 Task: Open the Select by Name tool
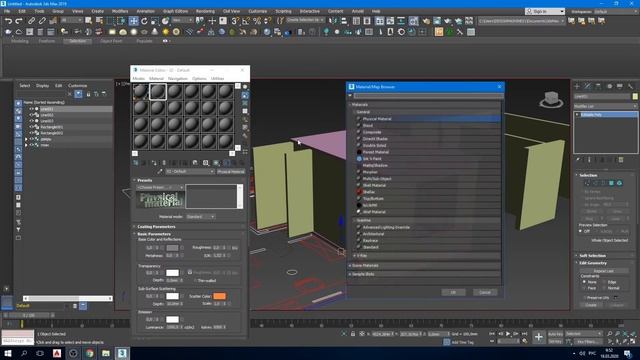click(99, 21)
